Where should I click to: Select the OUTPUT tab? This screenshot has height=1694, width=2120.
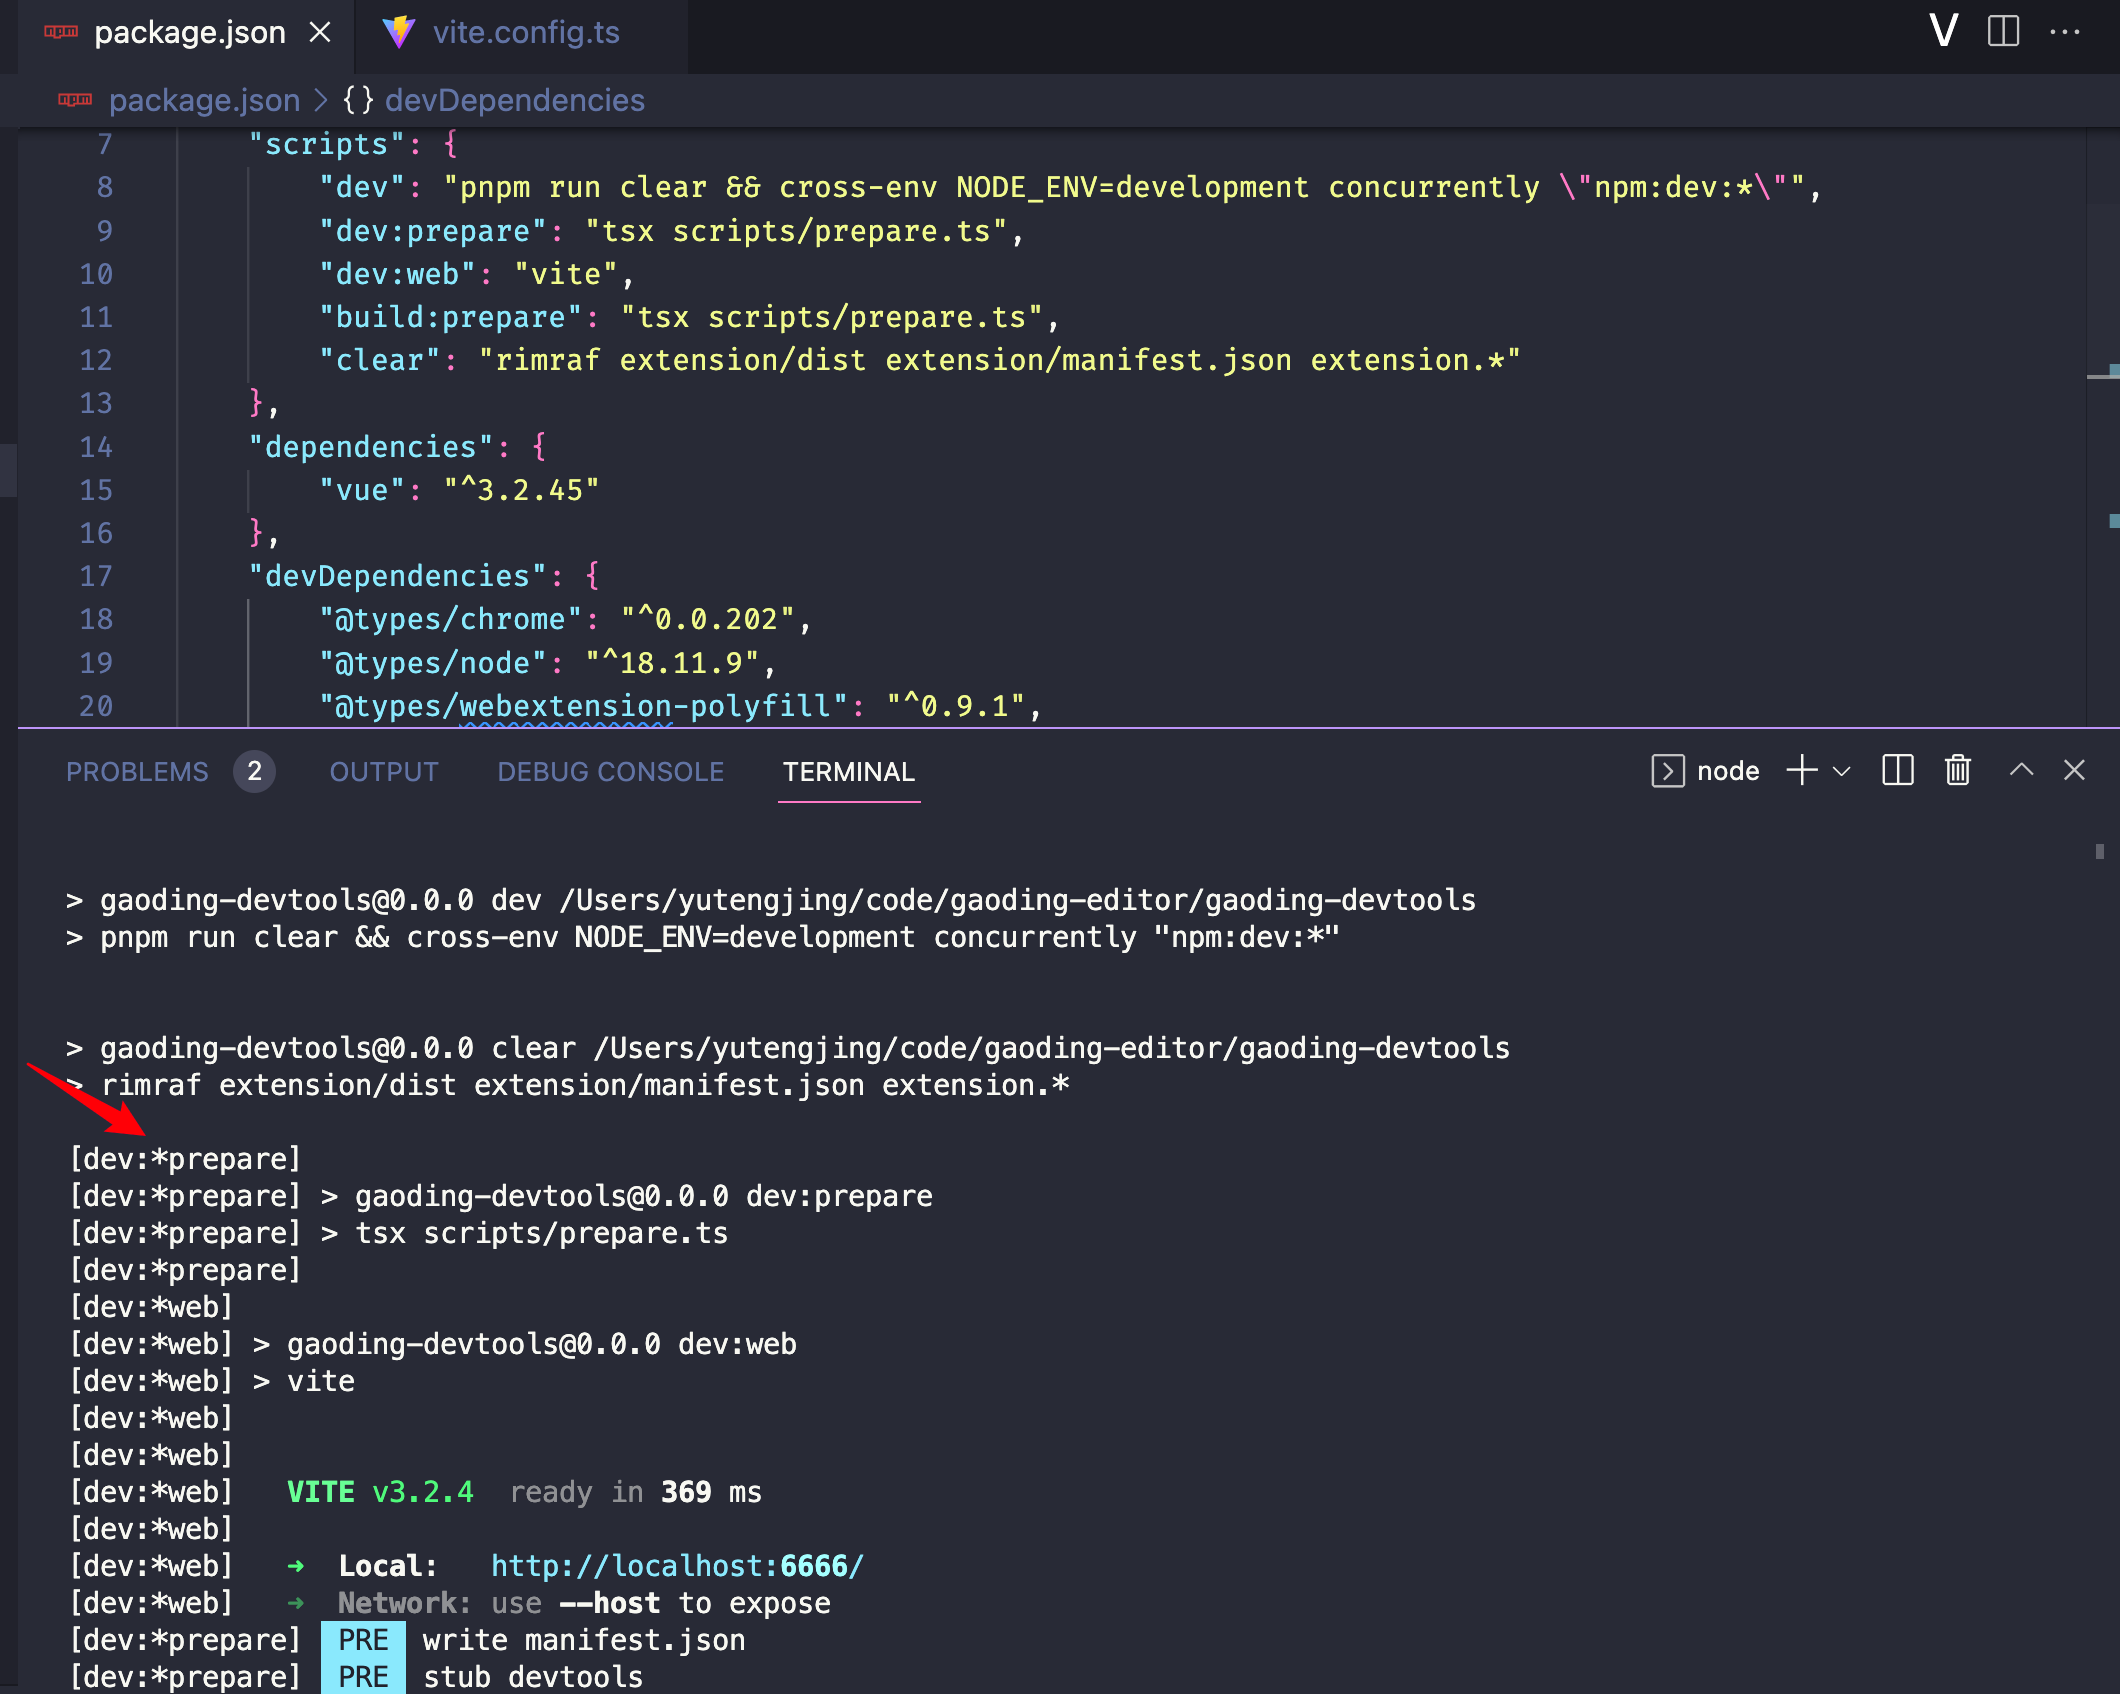[383, 771]
